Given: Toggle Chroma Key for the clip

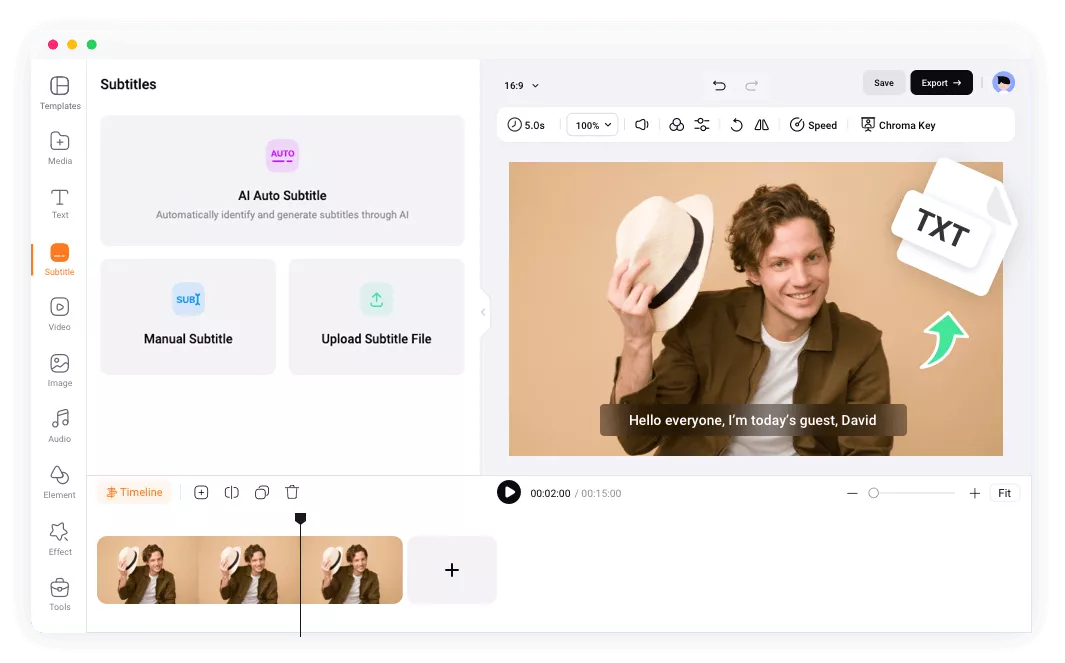Looking at the screenshot, I should [898, 125].
